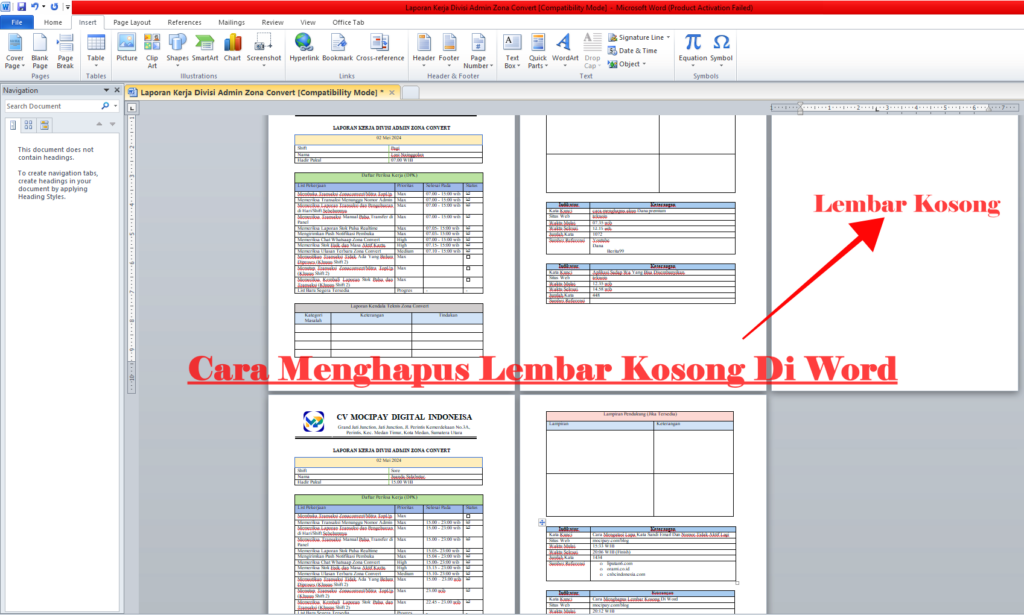Open the Page Number dropdown
Screen dimensions: 1024x615
[x=478, y=48]
